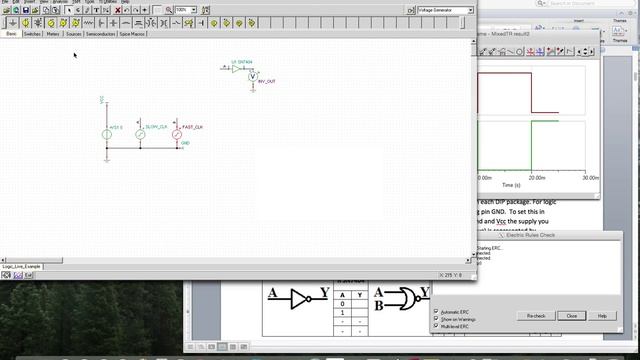Open the Voltage Generator combo box
Viewport: 640px width, 360px height.
click(x=445, y=10)
